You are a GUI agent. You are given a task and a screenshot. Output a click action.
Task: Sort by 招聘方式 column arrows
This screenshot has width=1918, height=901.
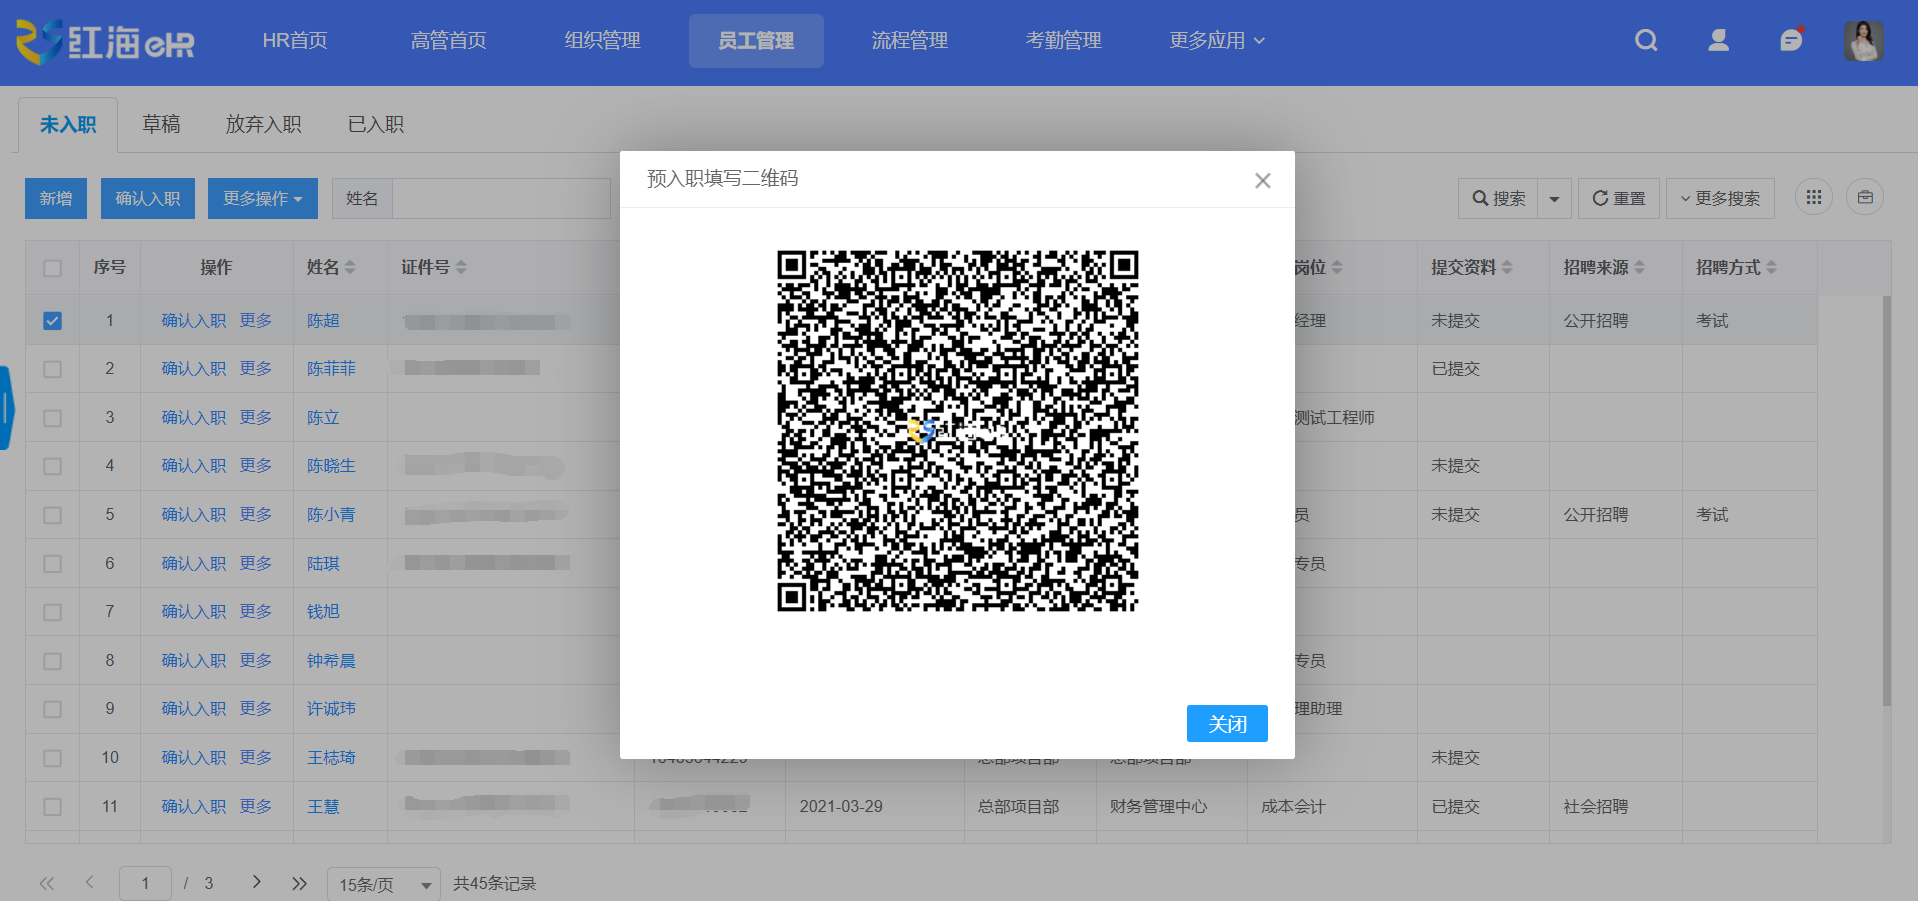pos(1771,267)
